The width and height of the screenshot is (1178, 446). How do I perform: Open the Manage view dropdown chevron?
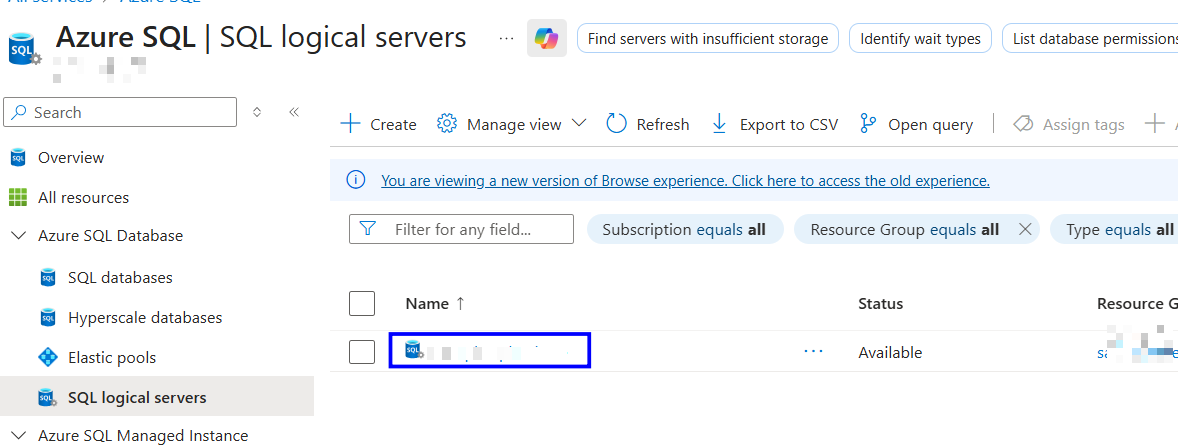coord(578,123)
